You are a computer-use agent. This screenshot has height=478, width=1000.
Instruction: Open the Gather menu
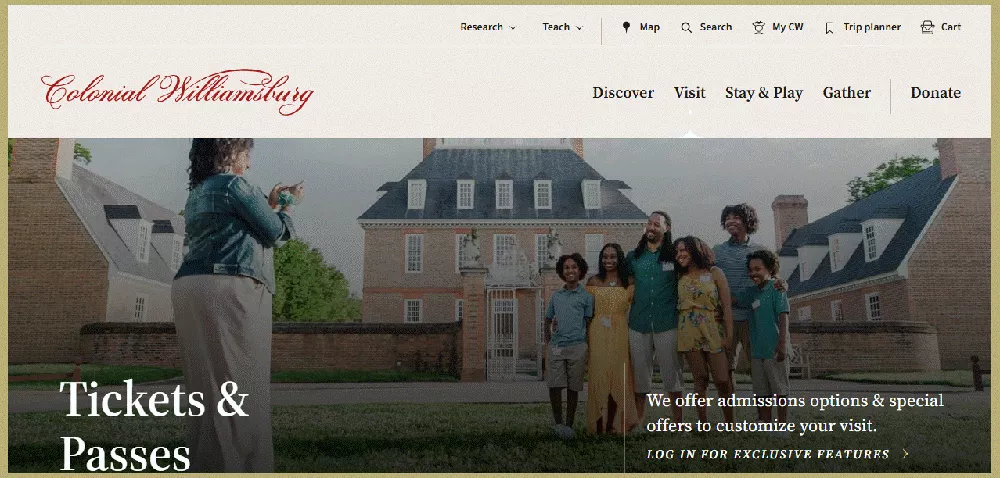coord(846,93)
